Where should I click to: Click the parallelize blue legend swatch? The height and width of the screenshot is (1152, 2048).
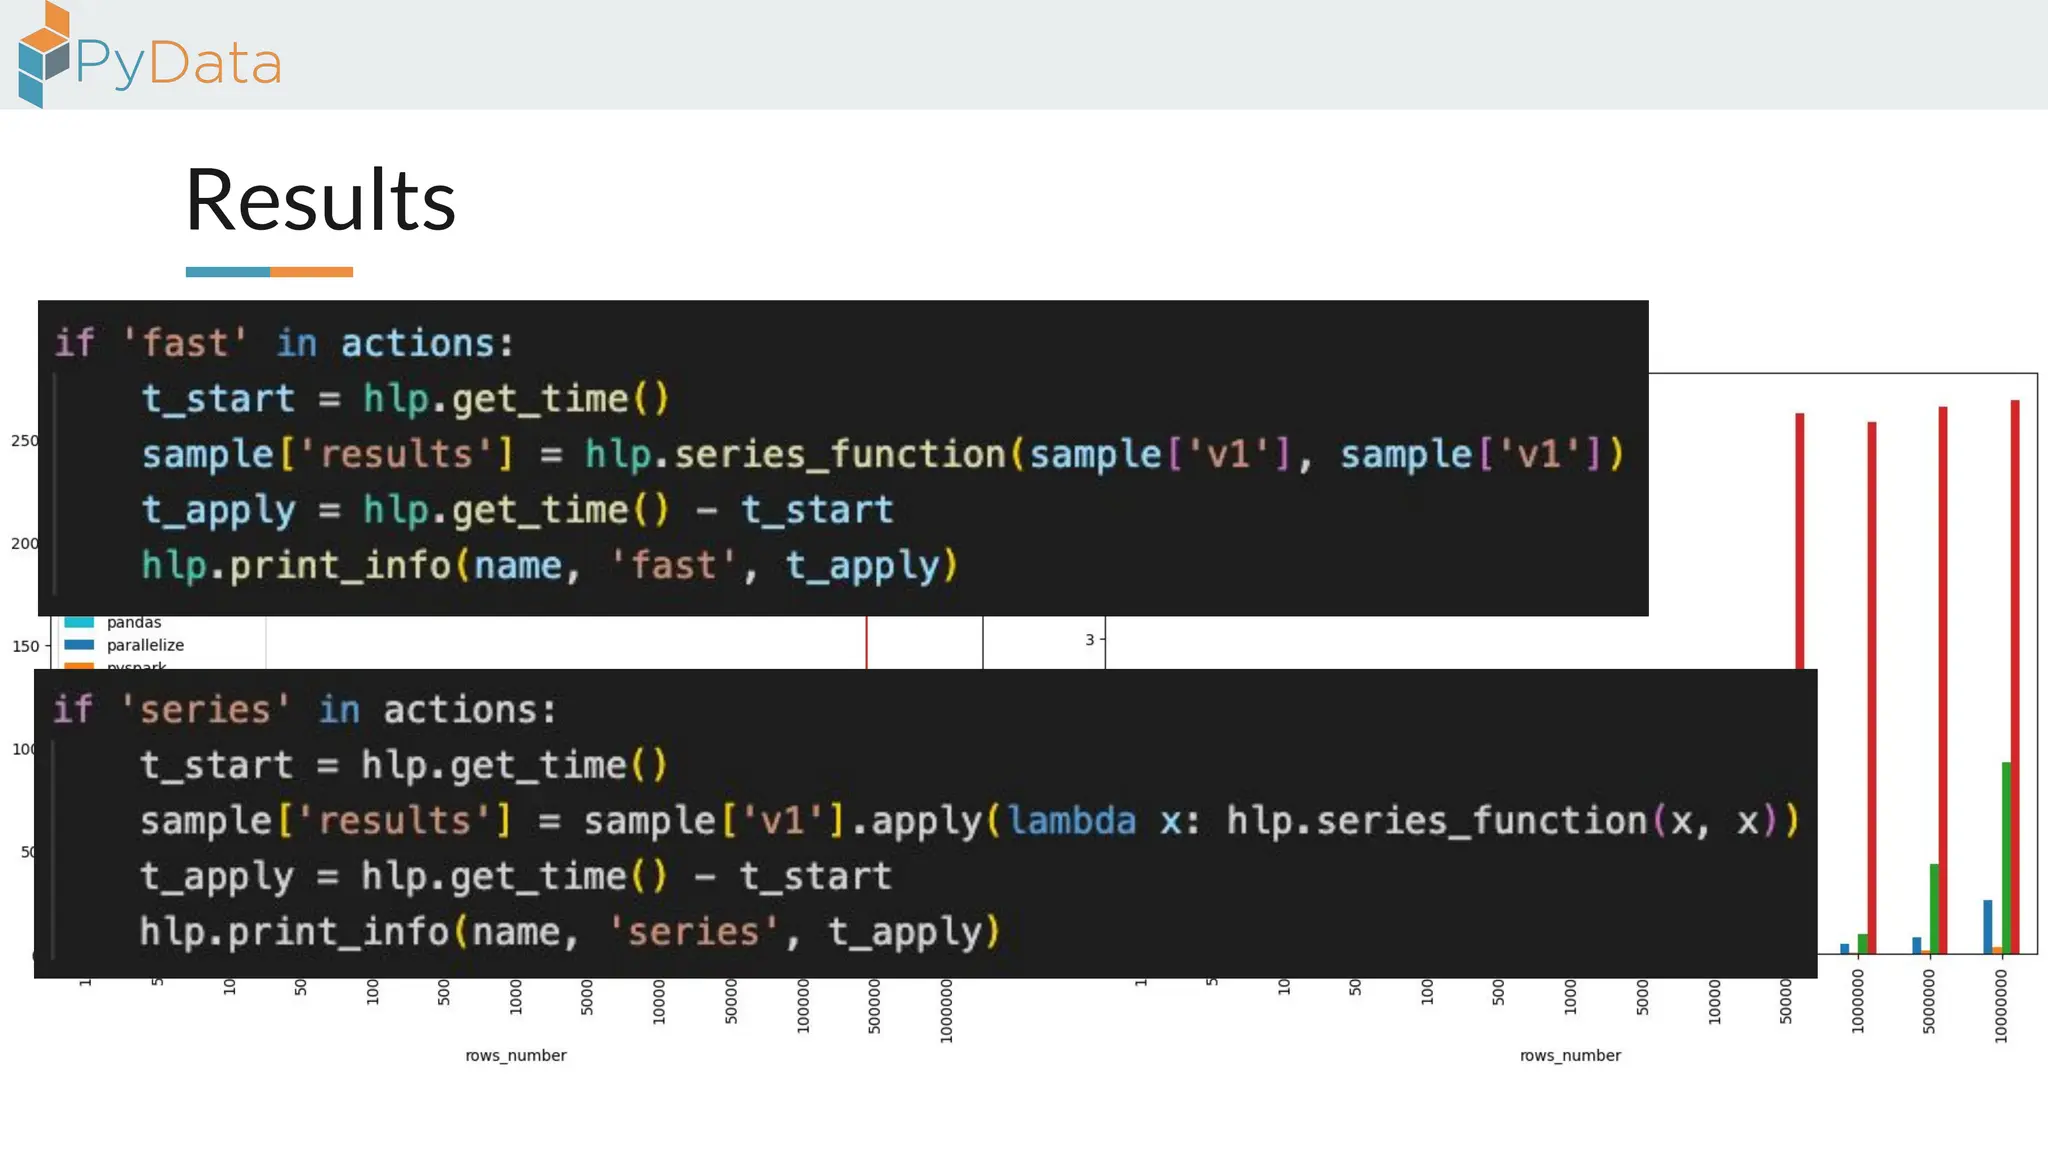coord(79,645)
